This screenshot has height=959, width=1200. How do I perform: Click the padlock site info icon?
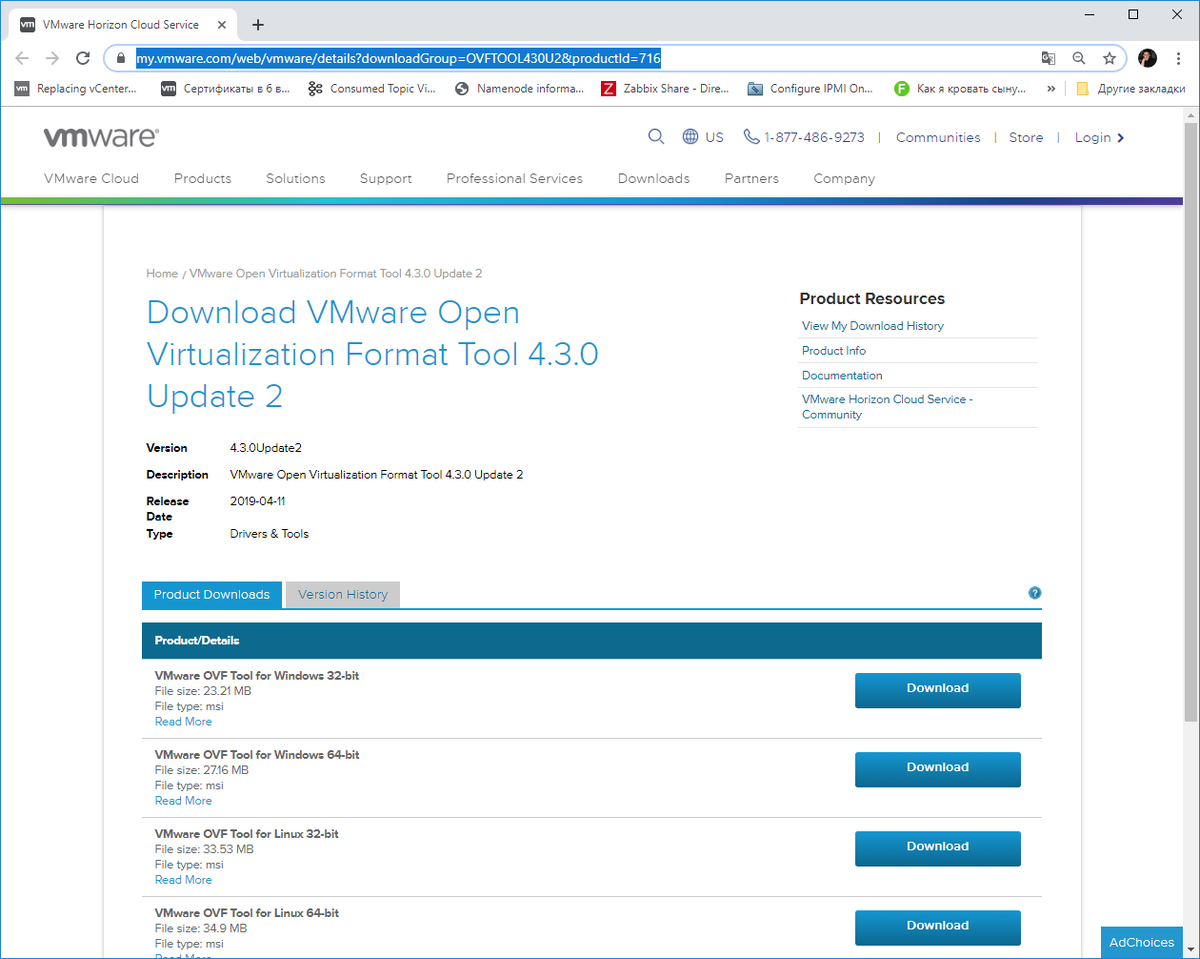tap(121, 58)
